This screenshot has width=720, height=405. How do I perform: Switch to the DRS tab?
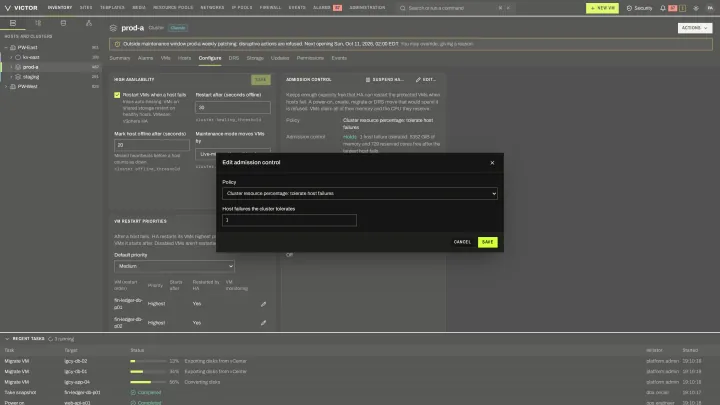[x=234, y=58]
